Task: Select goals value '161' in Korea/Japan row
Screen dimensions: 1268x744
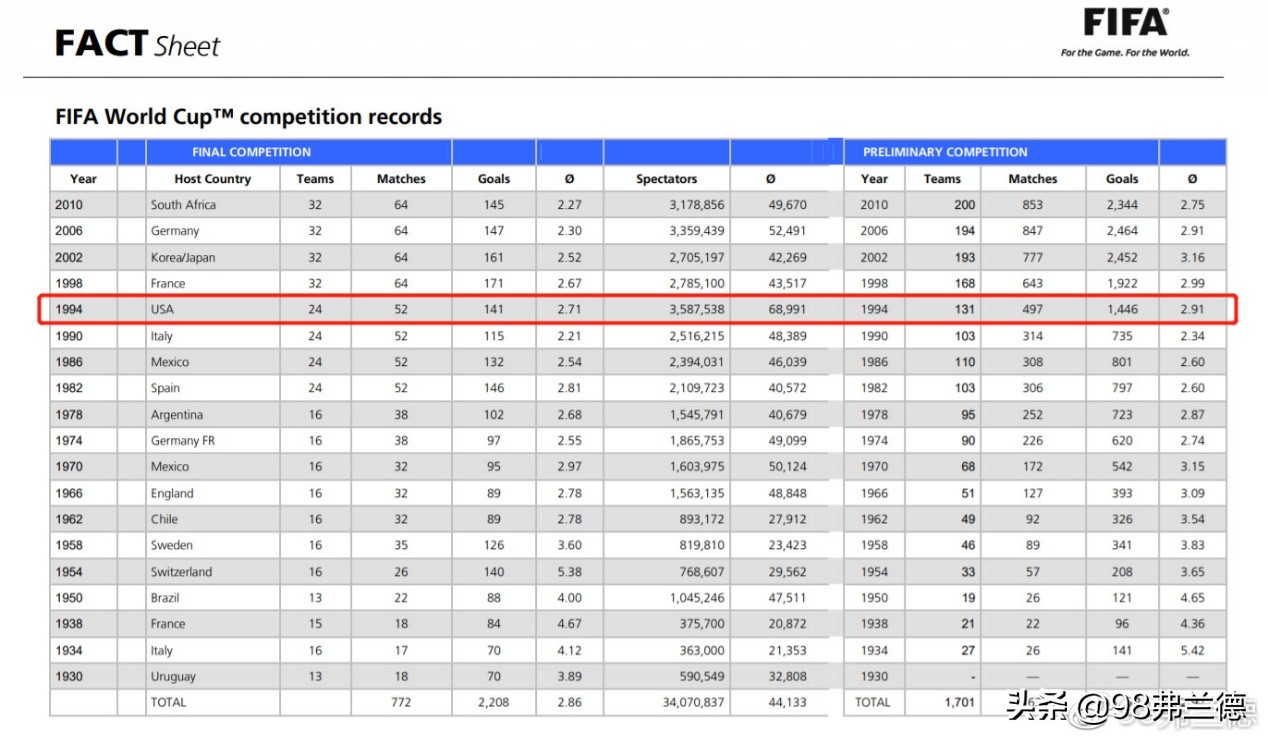Action: click(494, 258)
